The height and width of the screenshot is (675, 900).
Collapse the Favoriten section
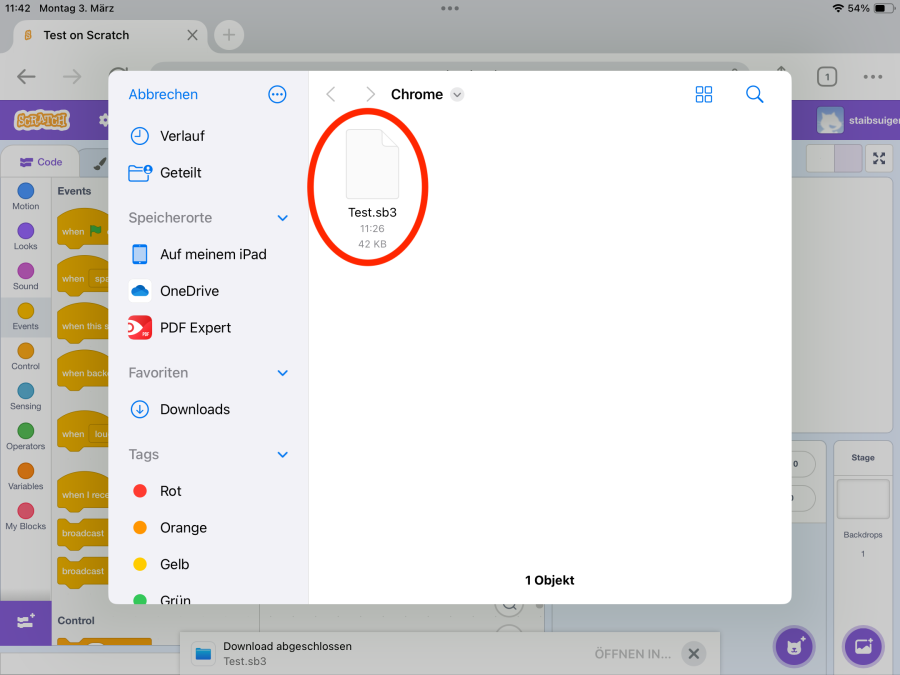[283, 373]
